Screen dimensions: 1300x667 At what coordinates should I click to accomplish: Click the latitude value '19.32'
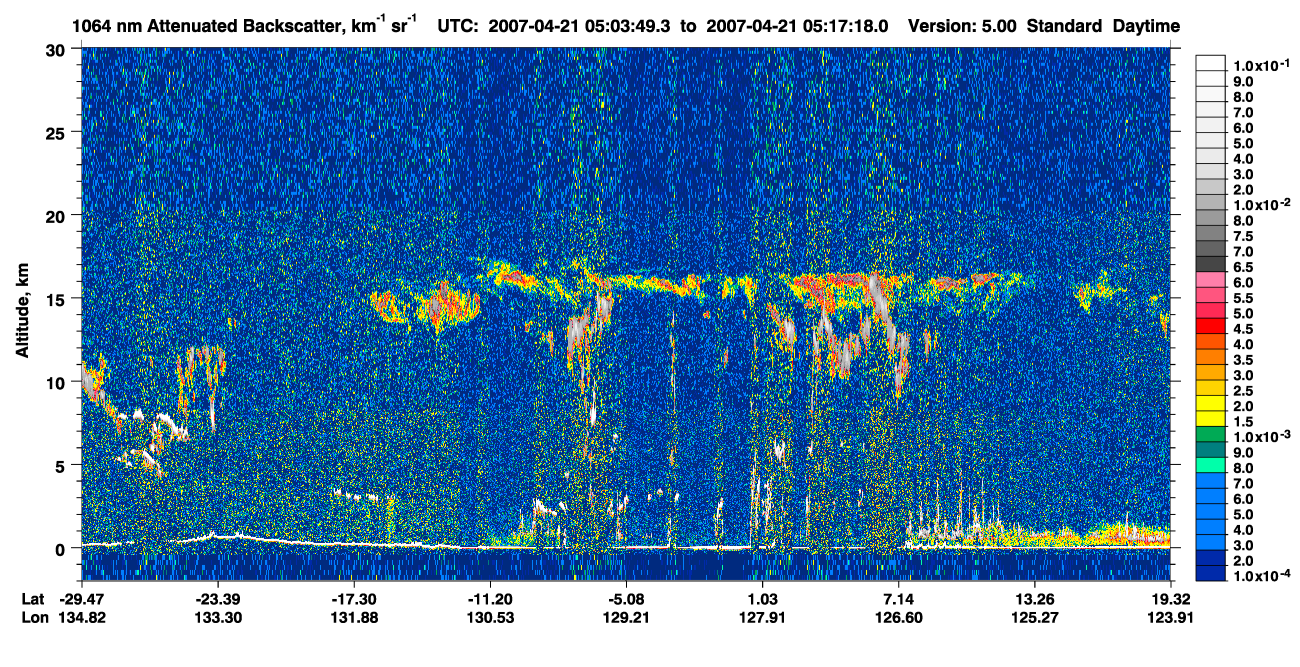1171,599
